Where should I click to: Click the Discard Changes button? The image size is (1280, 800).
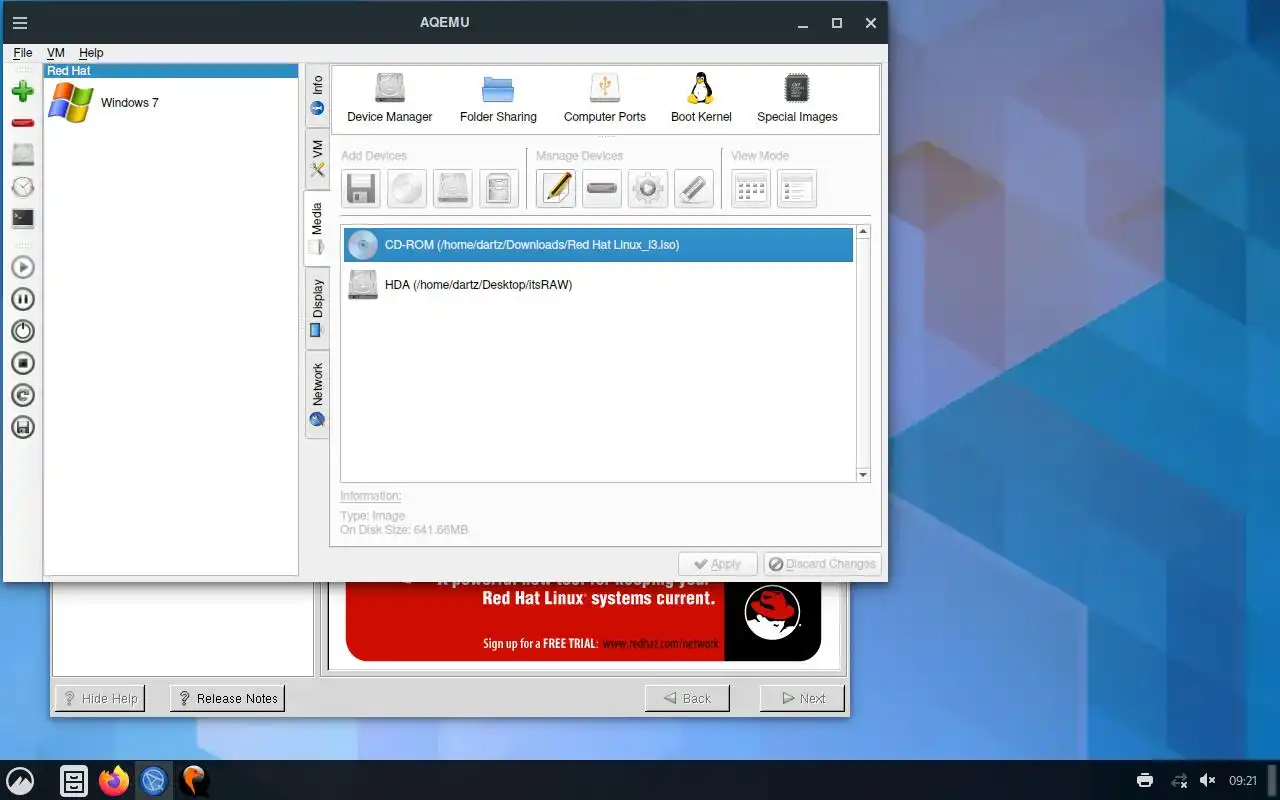click(x=822, y=564)
